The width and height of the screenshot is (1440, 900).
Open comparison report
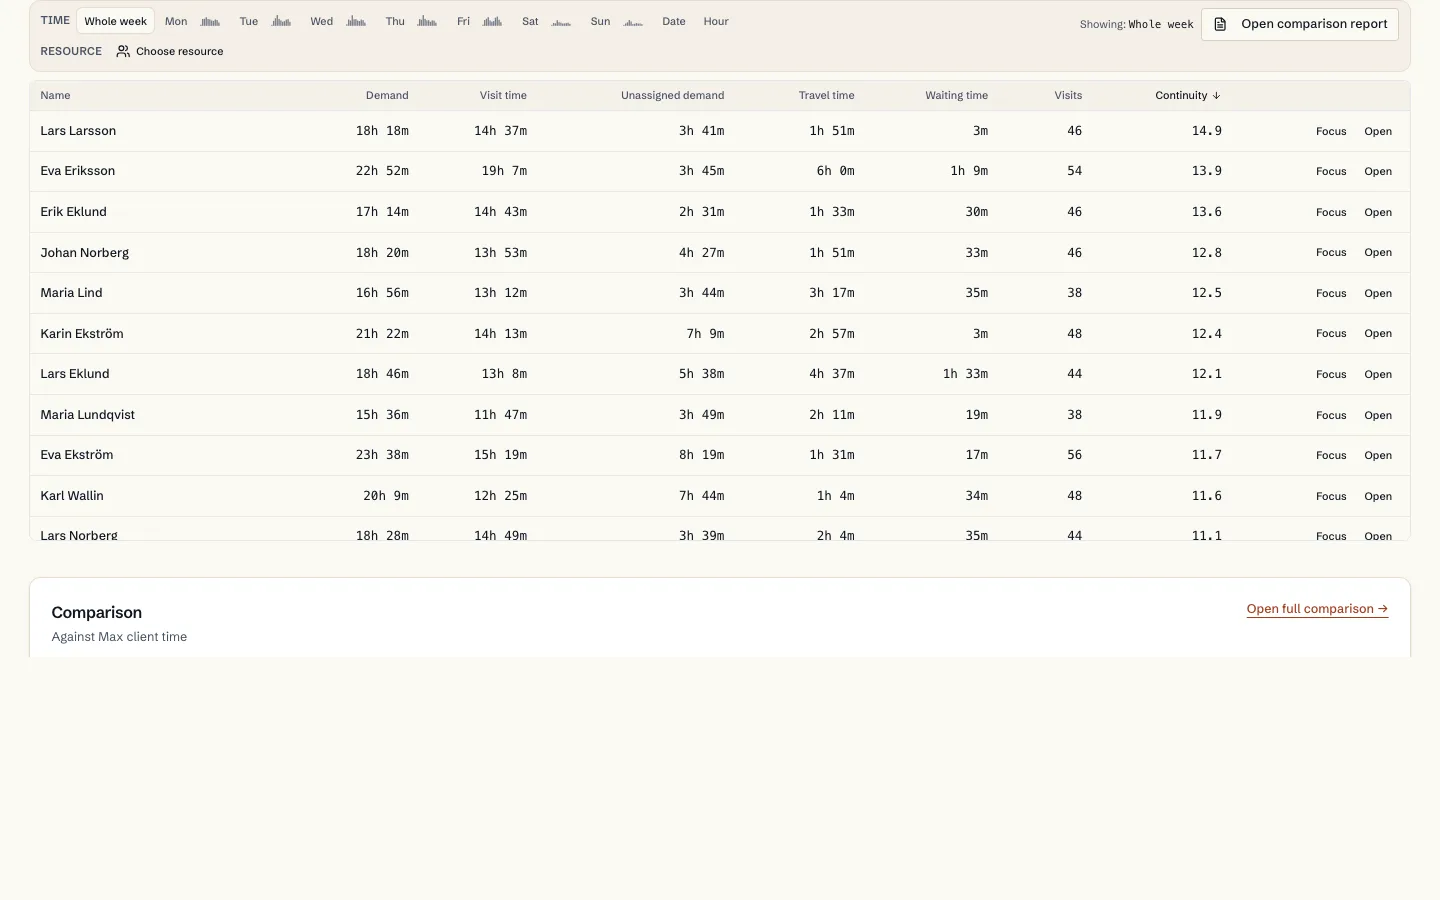point(1300,24)
